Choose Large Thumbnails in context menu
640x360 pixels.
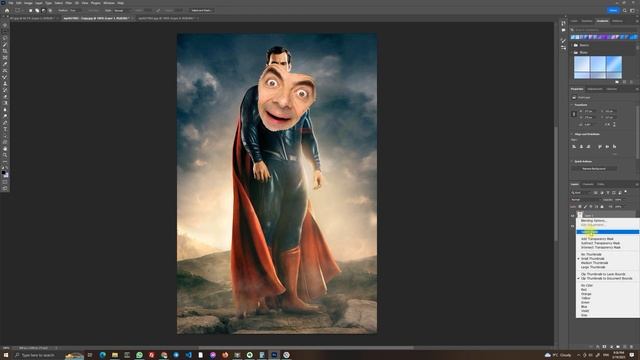[x=593, y=267]
